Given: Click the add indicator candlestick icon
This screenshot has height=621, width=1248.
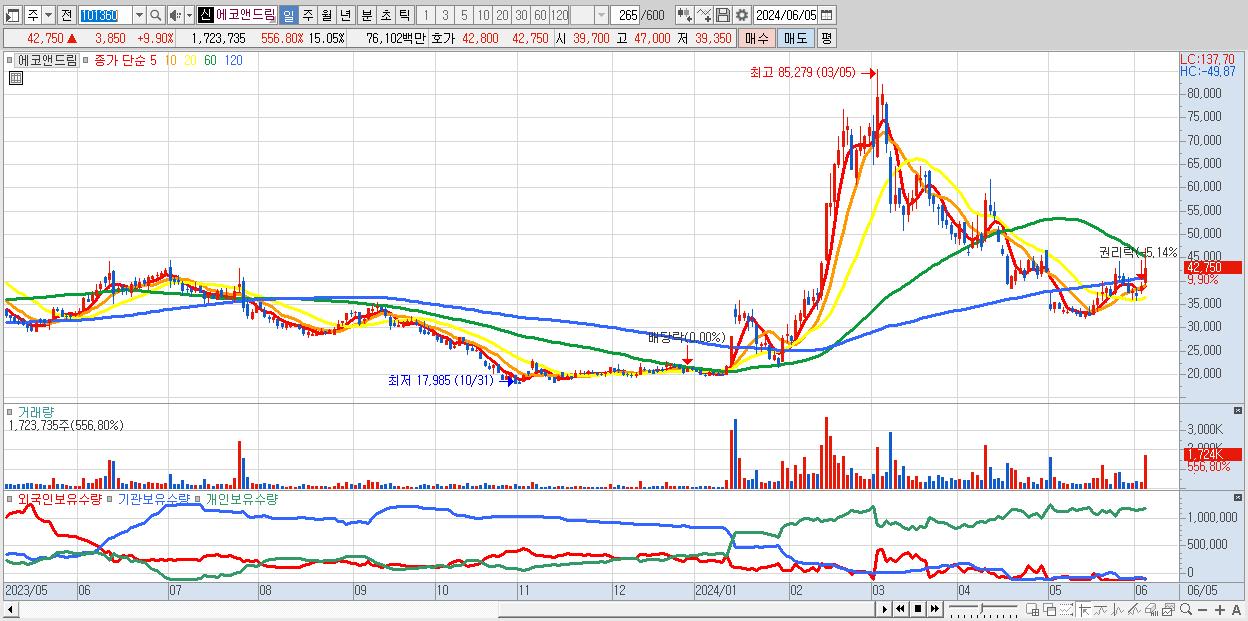Looking at the screenshot, I should pos(684,15).
